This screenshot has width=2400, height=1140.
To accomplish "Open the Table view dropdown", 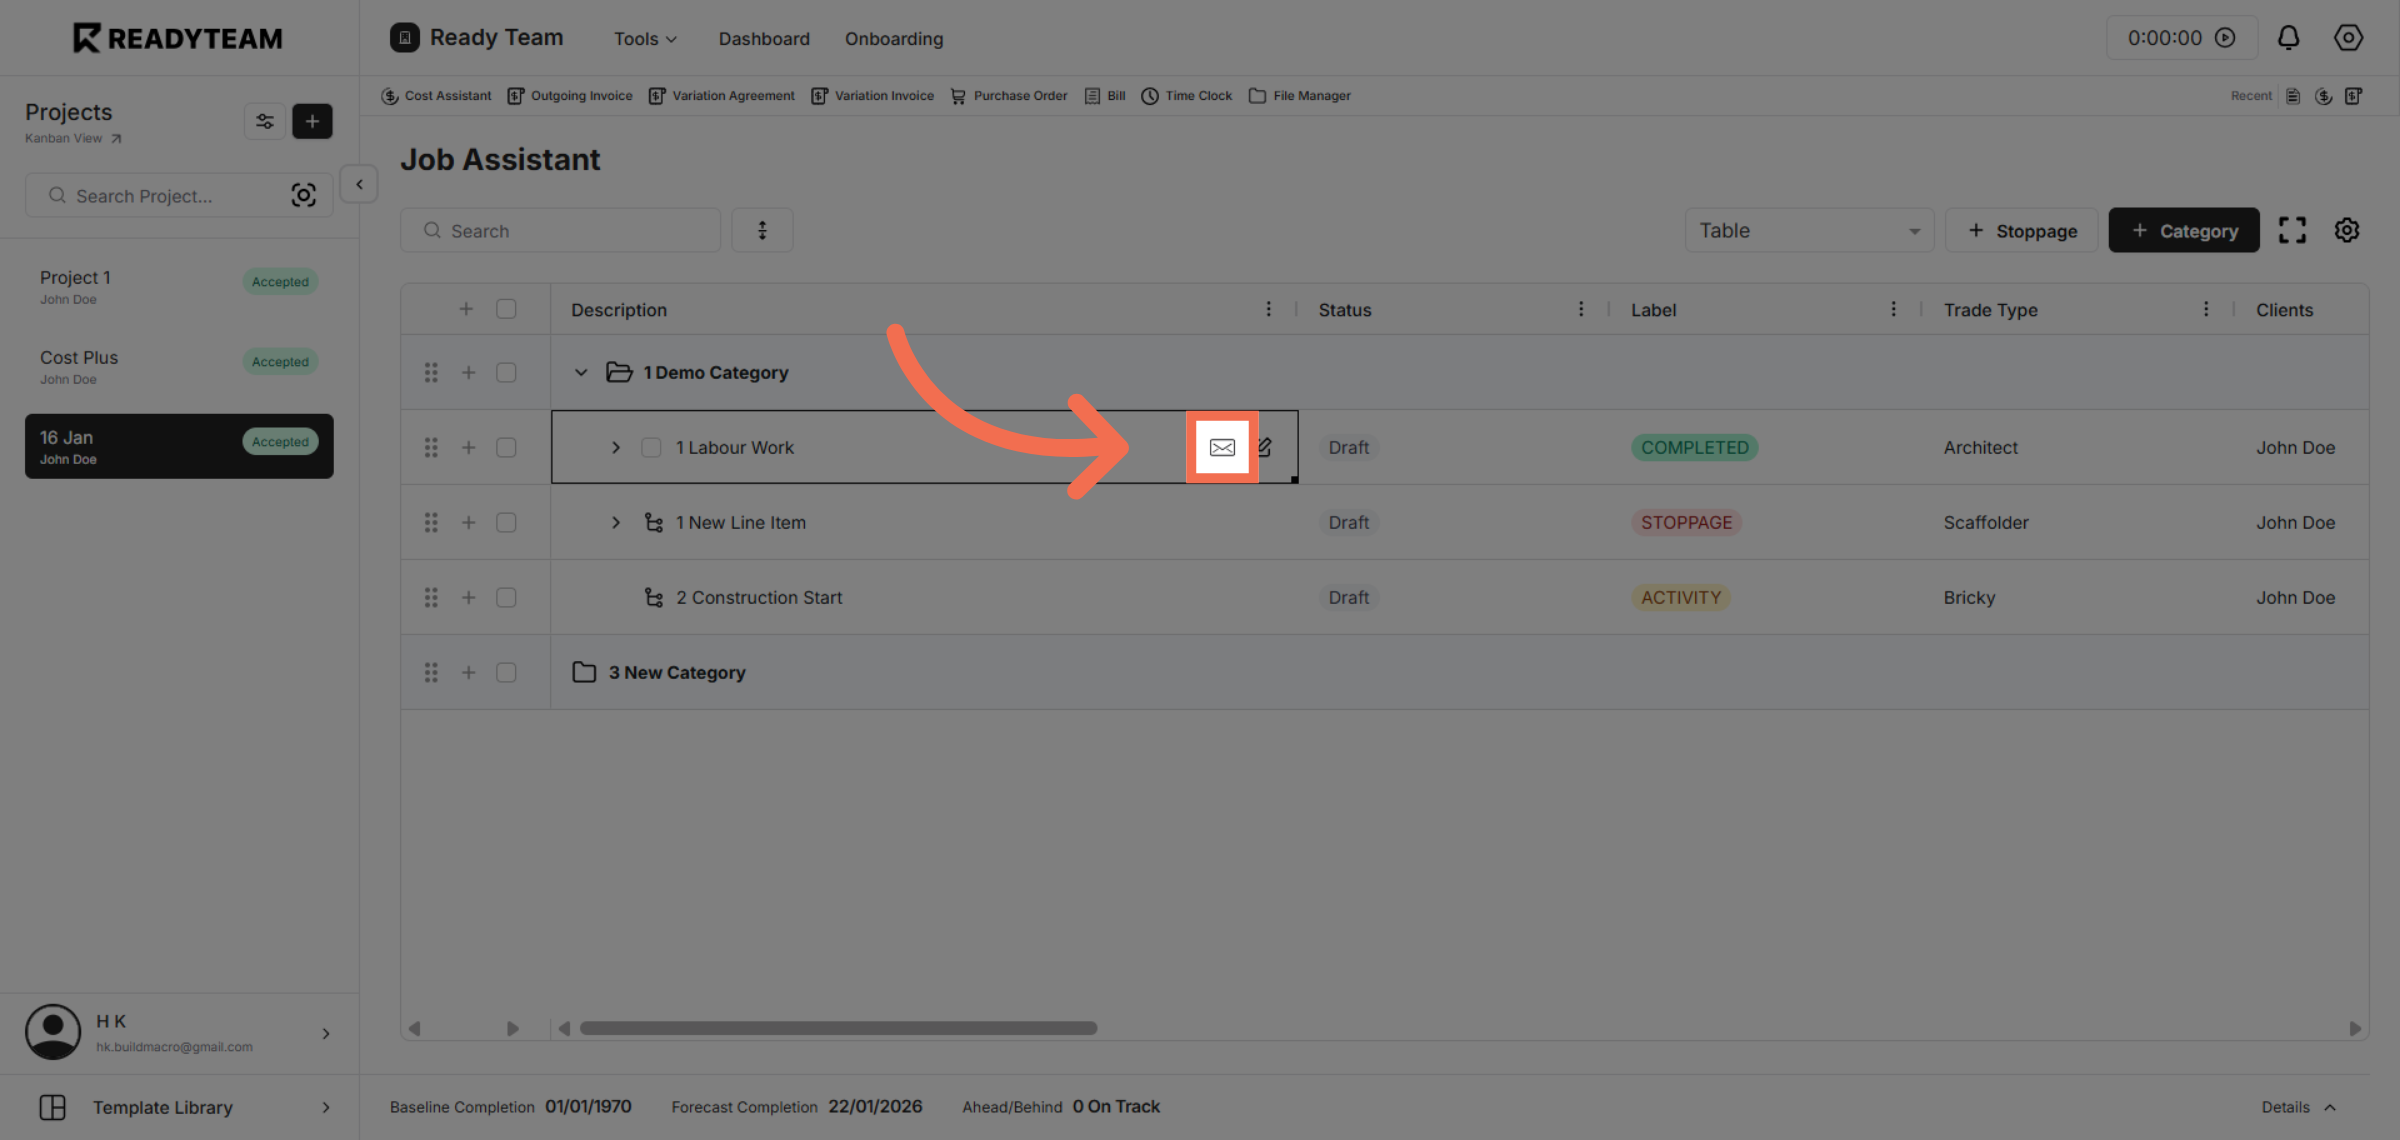I will [1809, 230].
